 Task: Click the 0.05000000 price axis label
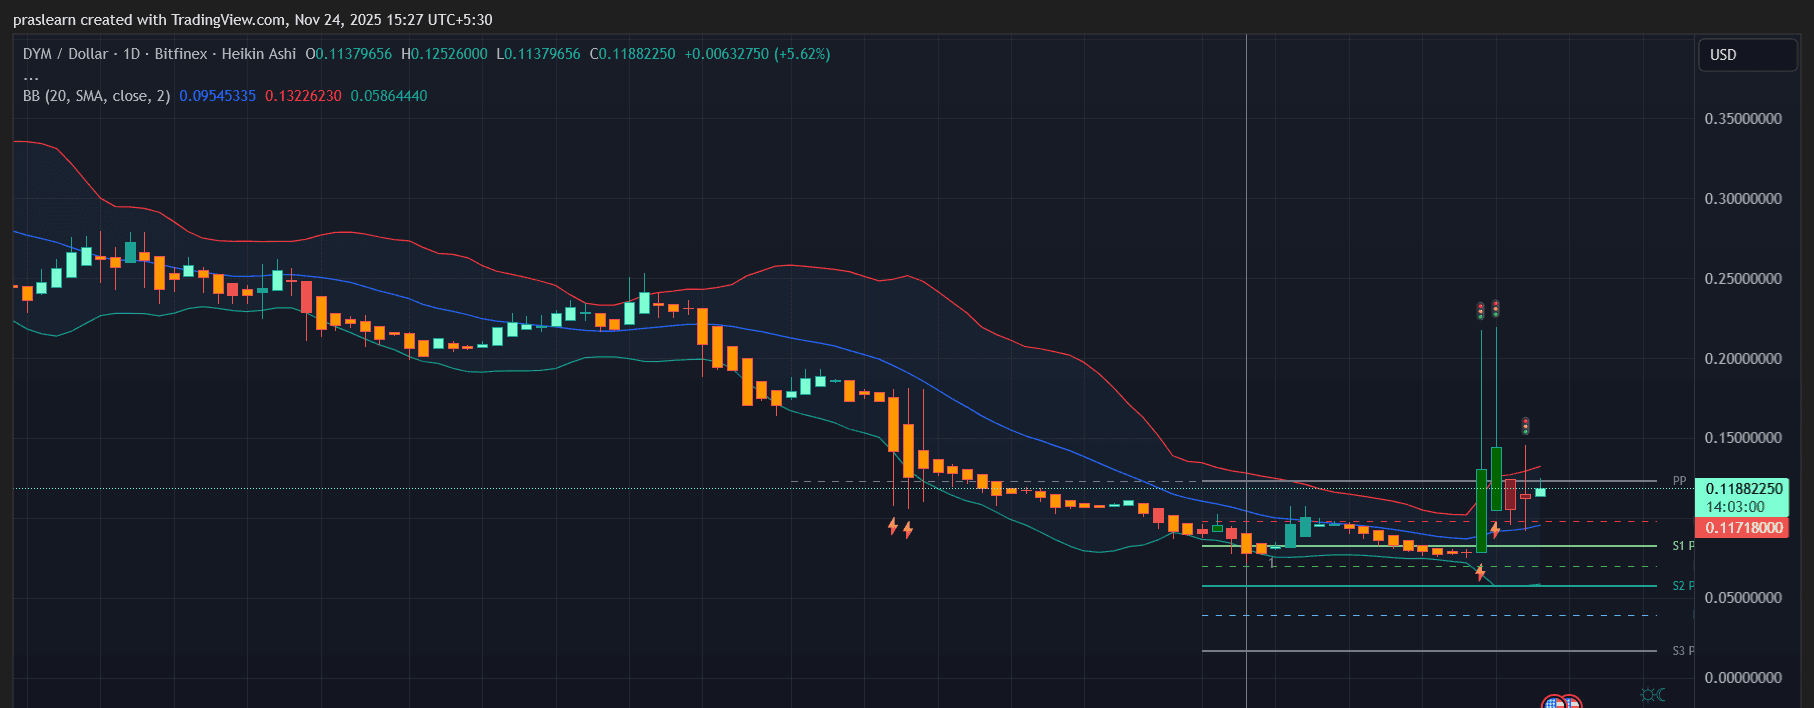[x=1743, y=598]
